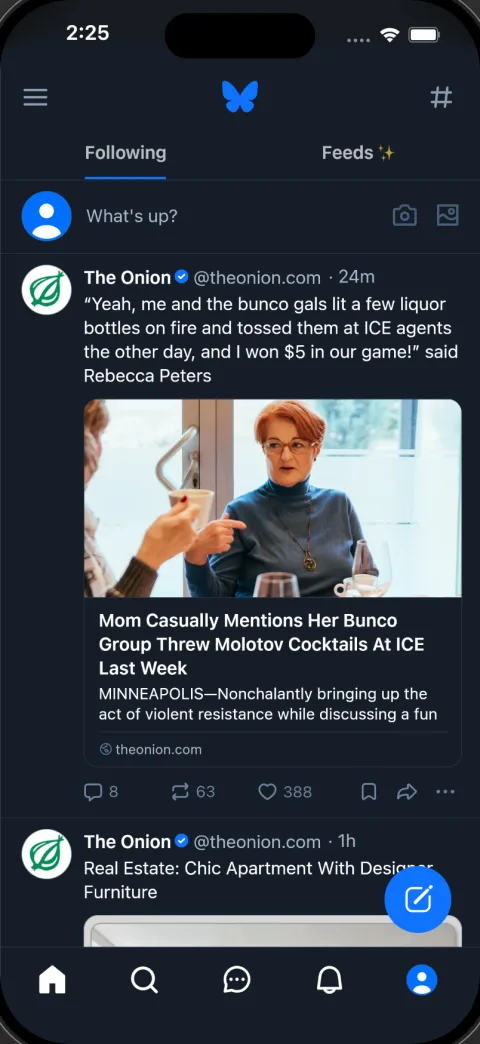Open Search in bottom navigation

click(x=144, y=980)
